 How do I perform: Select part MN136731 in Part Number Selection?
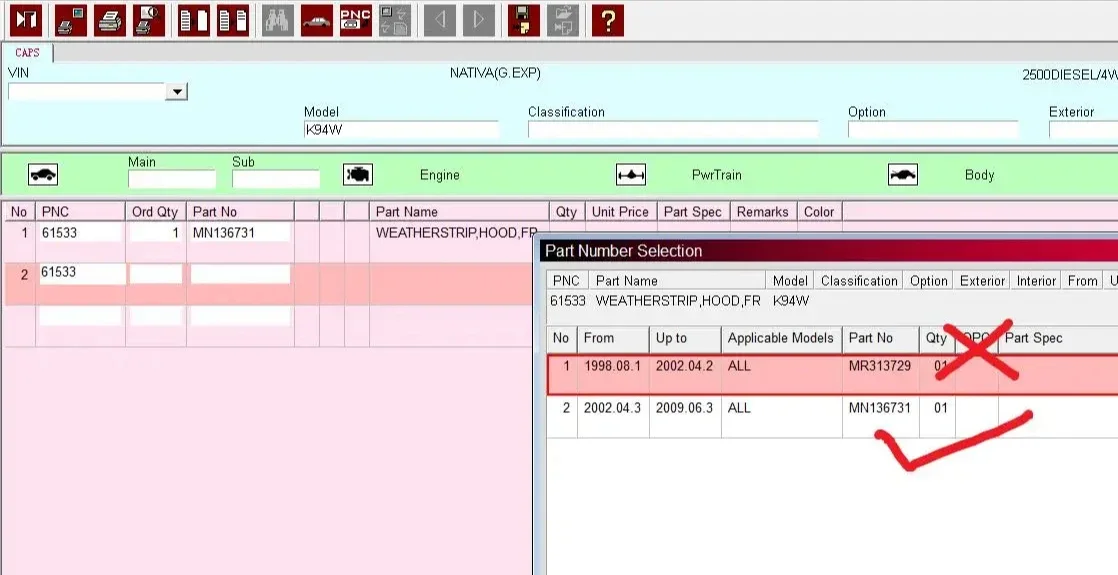point(880,408)
